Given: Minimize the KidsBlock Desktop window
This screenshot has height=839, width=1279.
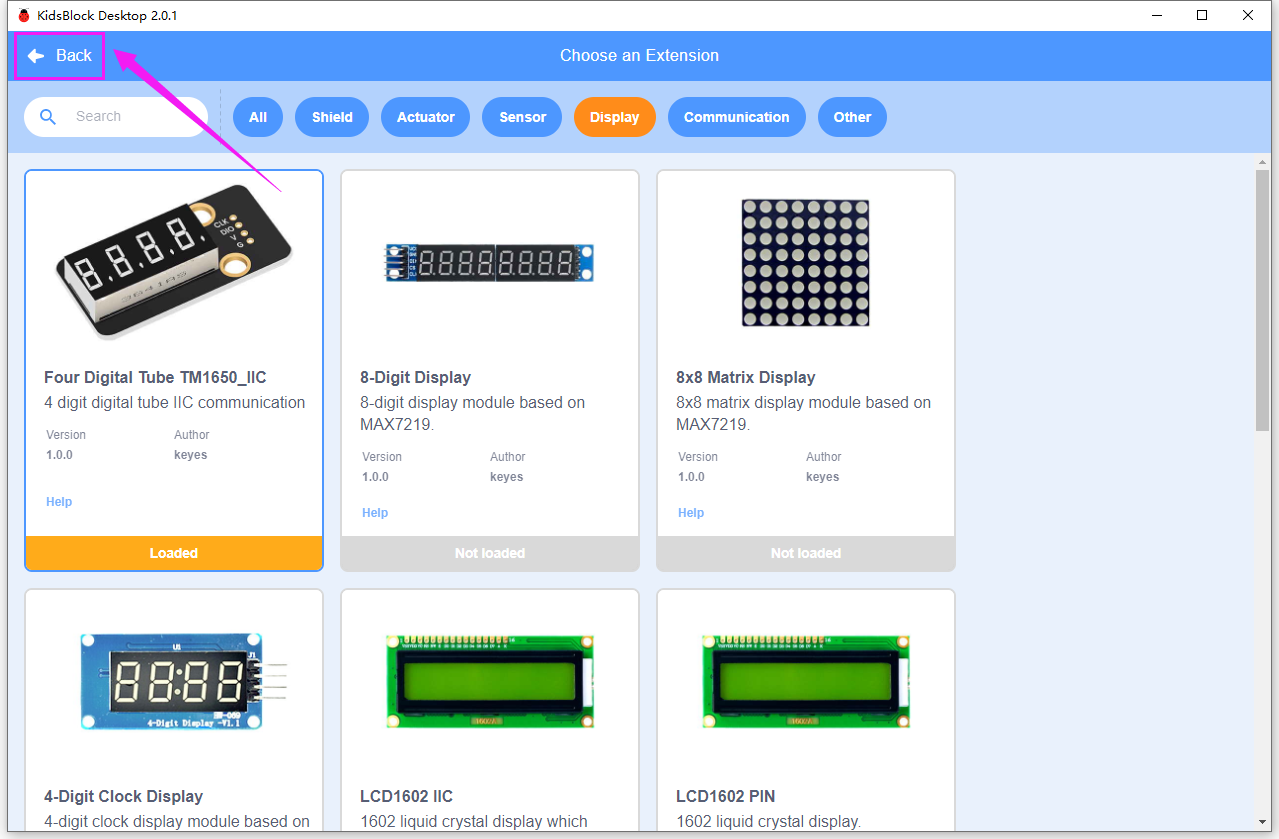Looking at the screenshot, I should pos(1157,15).
